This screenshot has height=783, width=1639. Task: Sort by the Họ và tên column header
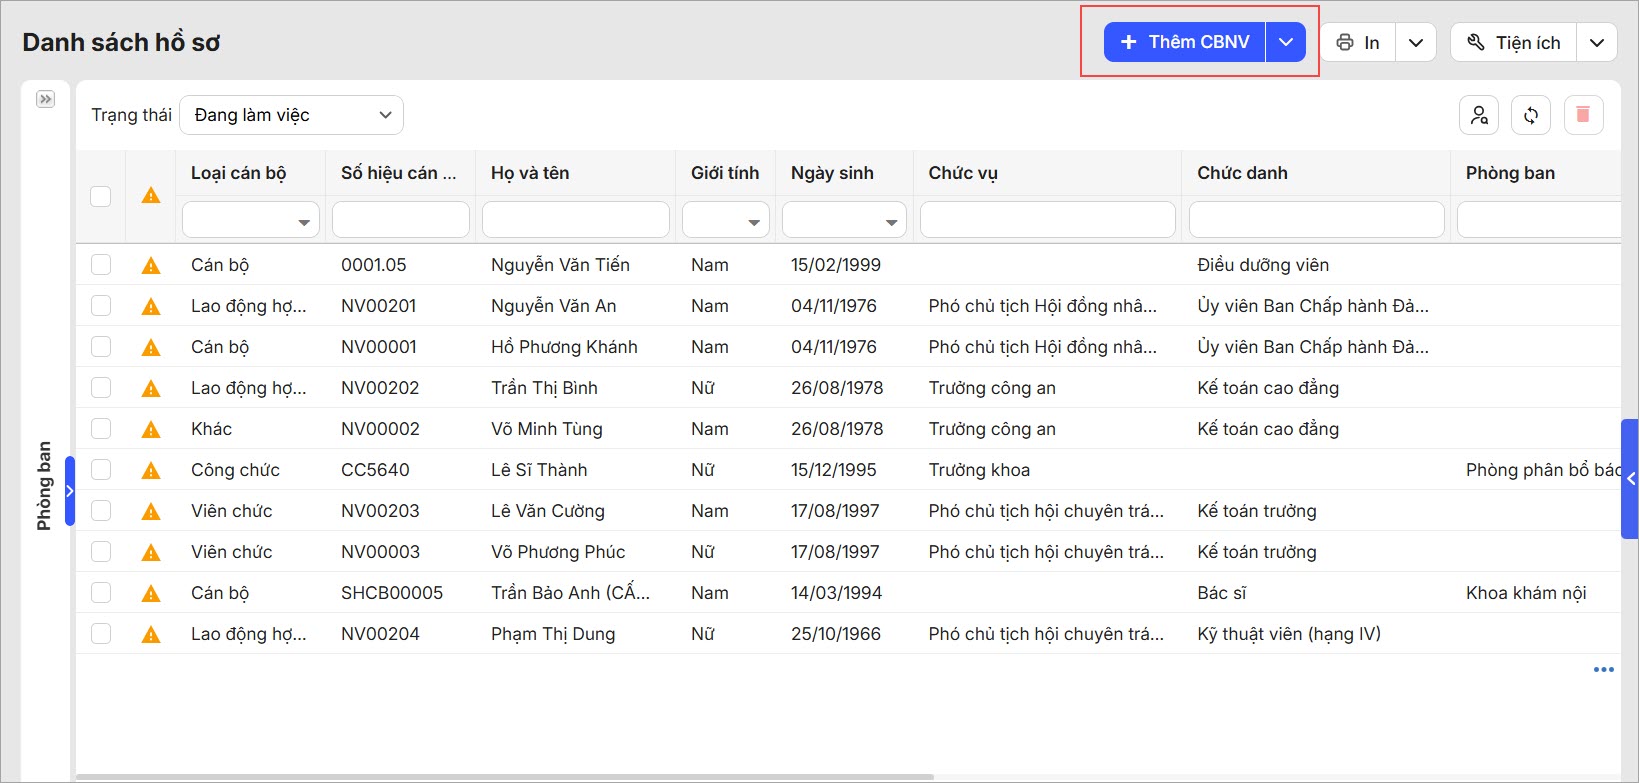coord(530,173)
